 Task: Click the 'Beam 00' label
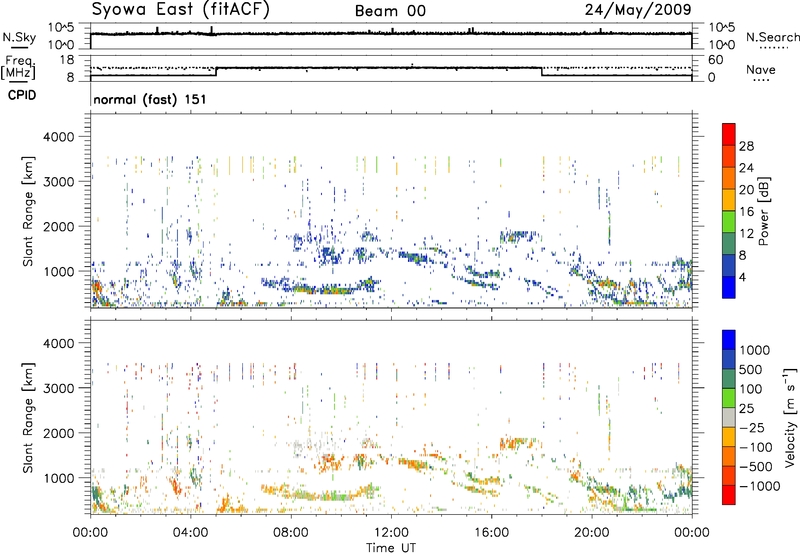click(x=390, y=11)
